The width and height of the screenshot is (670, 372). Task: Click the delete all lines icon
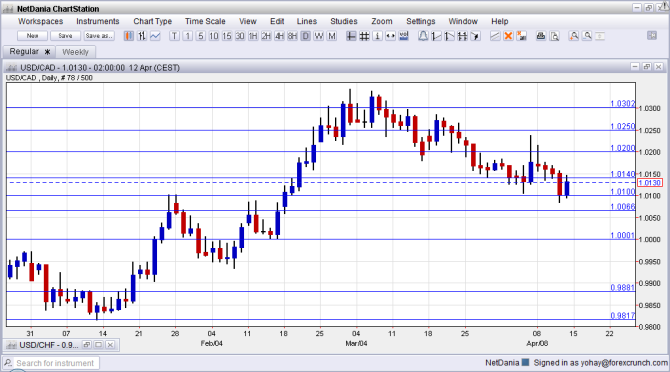pyautogui.click(x=521, y=36)
